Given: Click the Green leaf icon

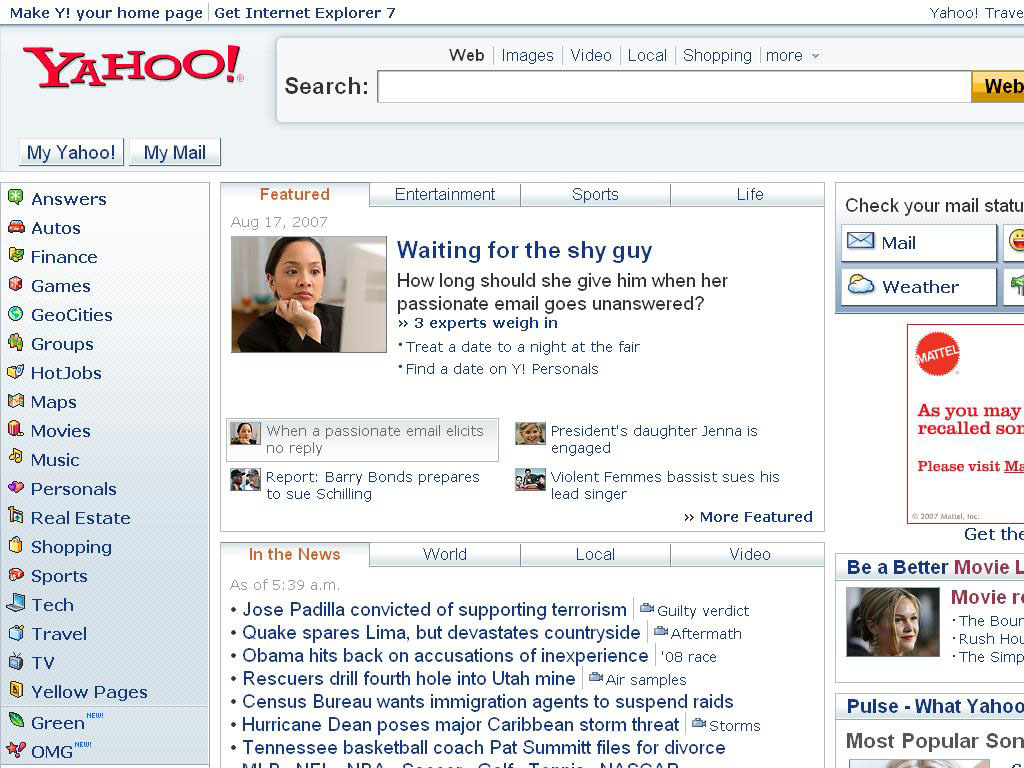Looking at the screenshot, I should click(16, 720).
